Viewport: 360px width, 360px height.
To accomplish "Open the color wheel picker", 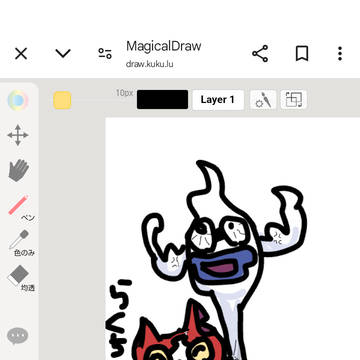I will click(x=18, y=100).
